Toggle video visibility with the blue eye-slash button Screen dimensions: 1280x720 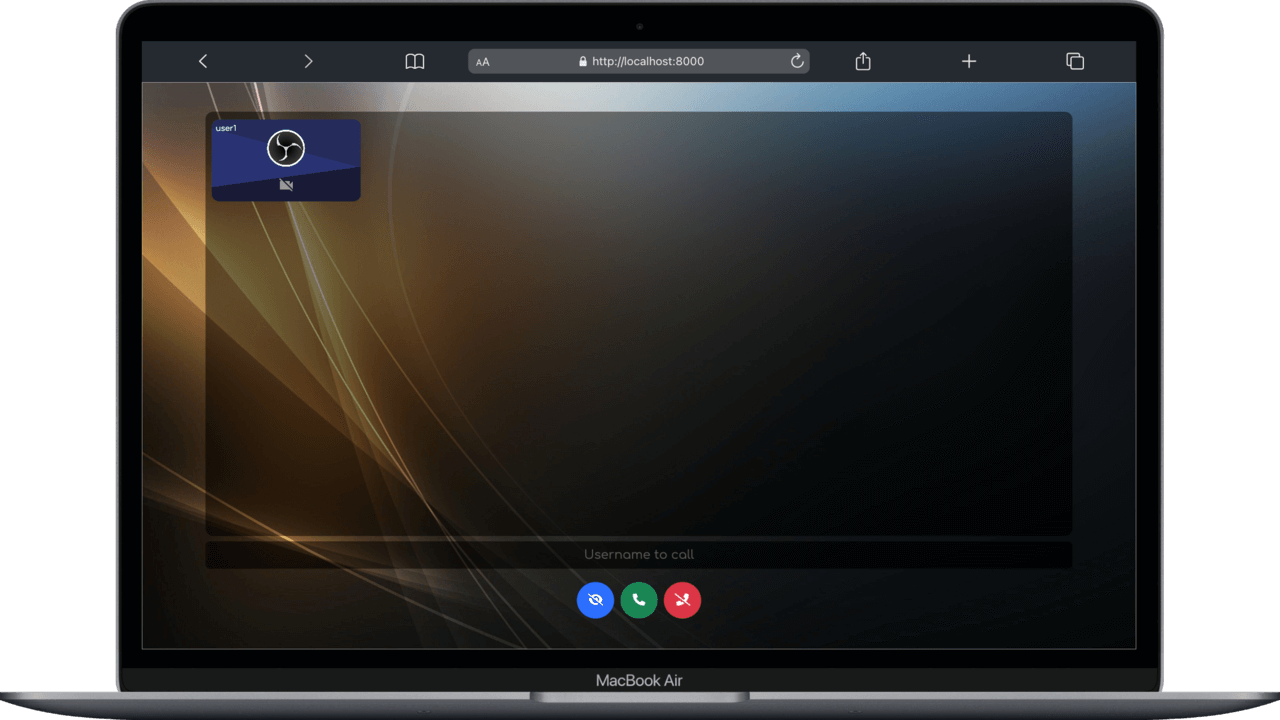click(x=595, y=600)
